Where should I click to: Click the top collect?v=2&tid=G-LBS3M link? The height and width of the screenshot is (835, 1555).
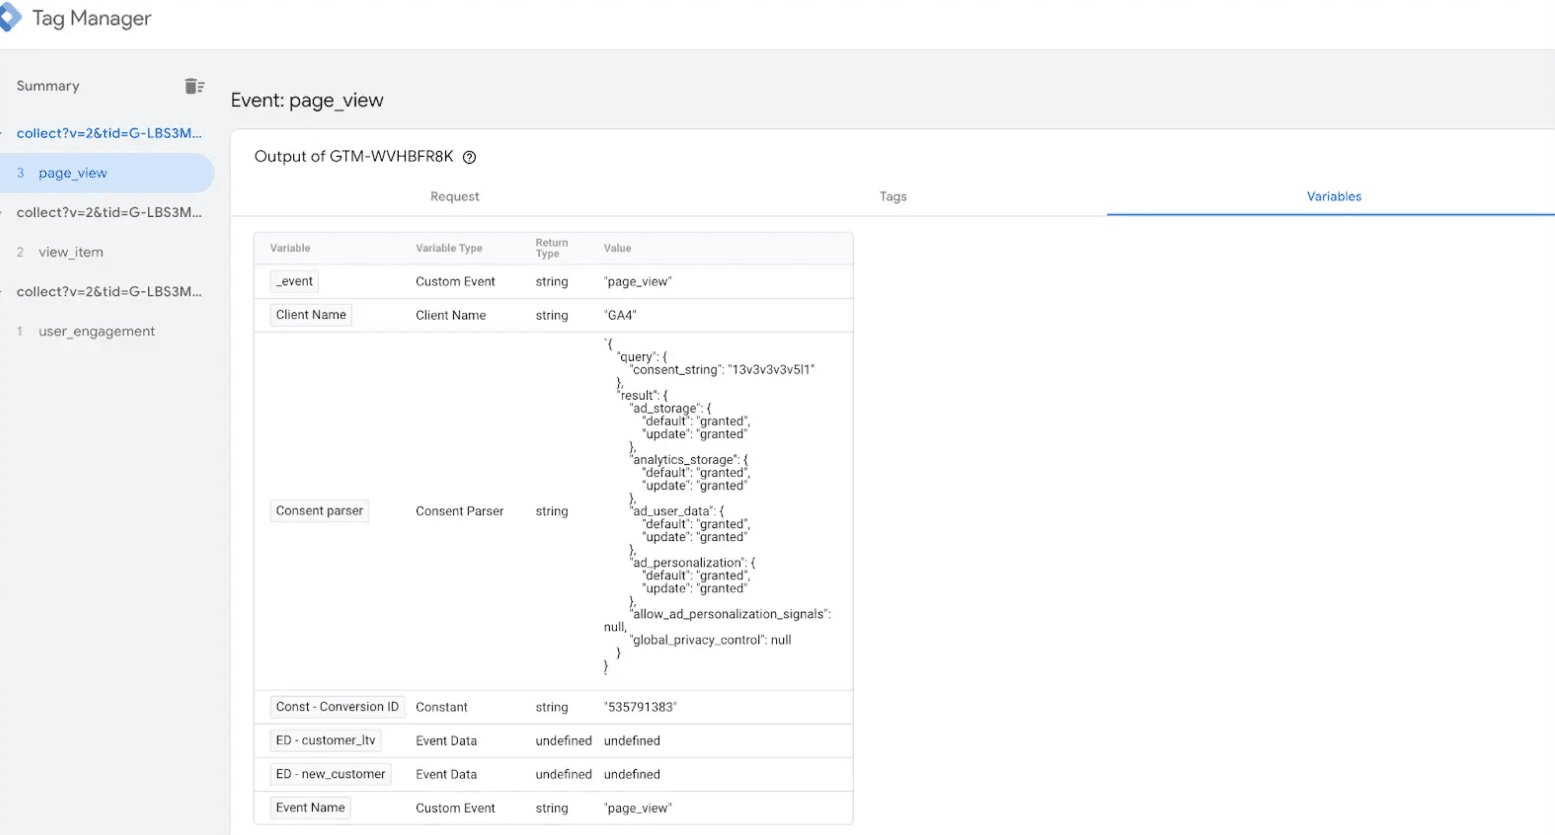110,133
